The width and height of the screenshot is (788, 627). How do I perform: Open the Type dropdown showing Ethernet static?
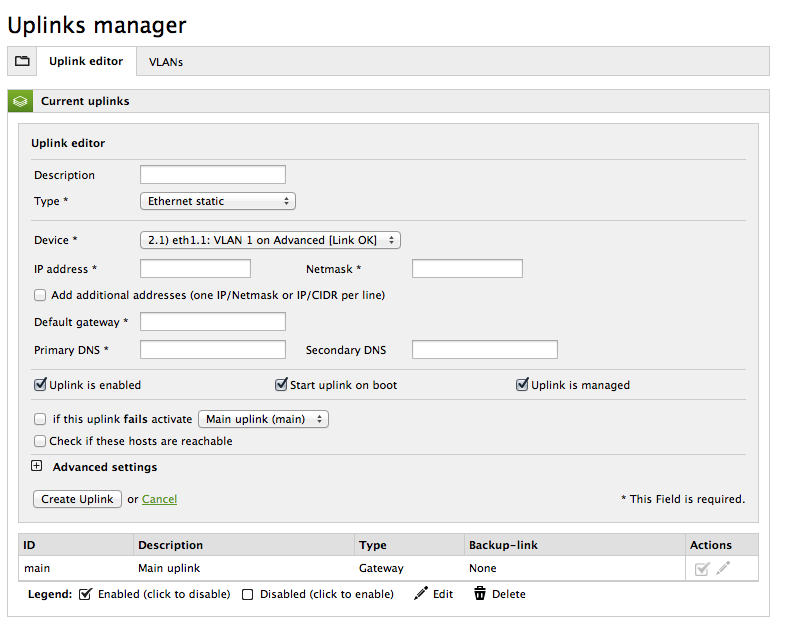point(218,201)
